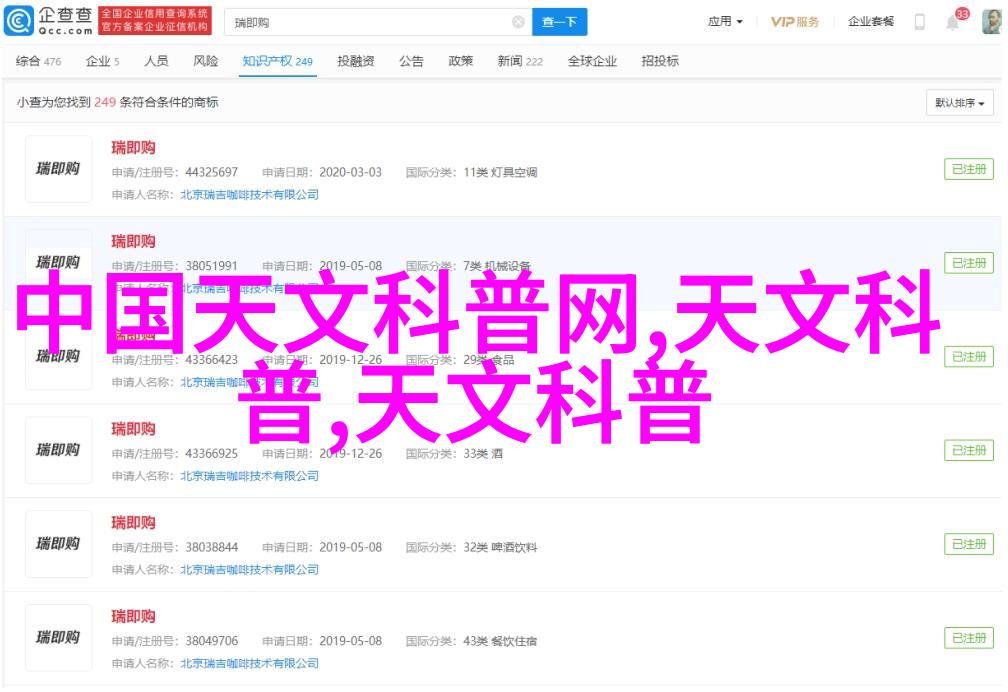This screenshot has height=692, width=1008.
Task: Open the 默认排序 sort dropdown
Action: [960, 103]
